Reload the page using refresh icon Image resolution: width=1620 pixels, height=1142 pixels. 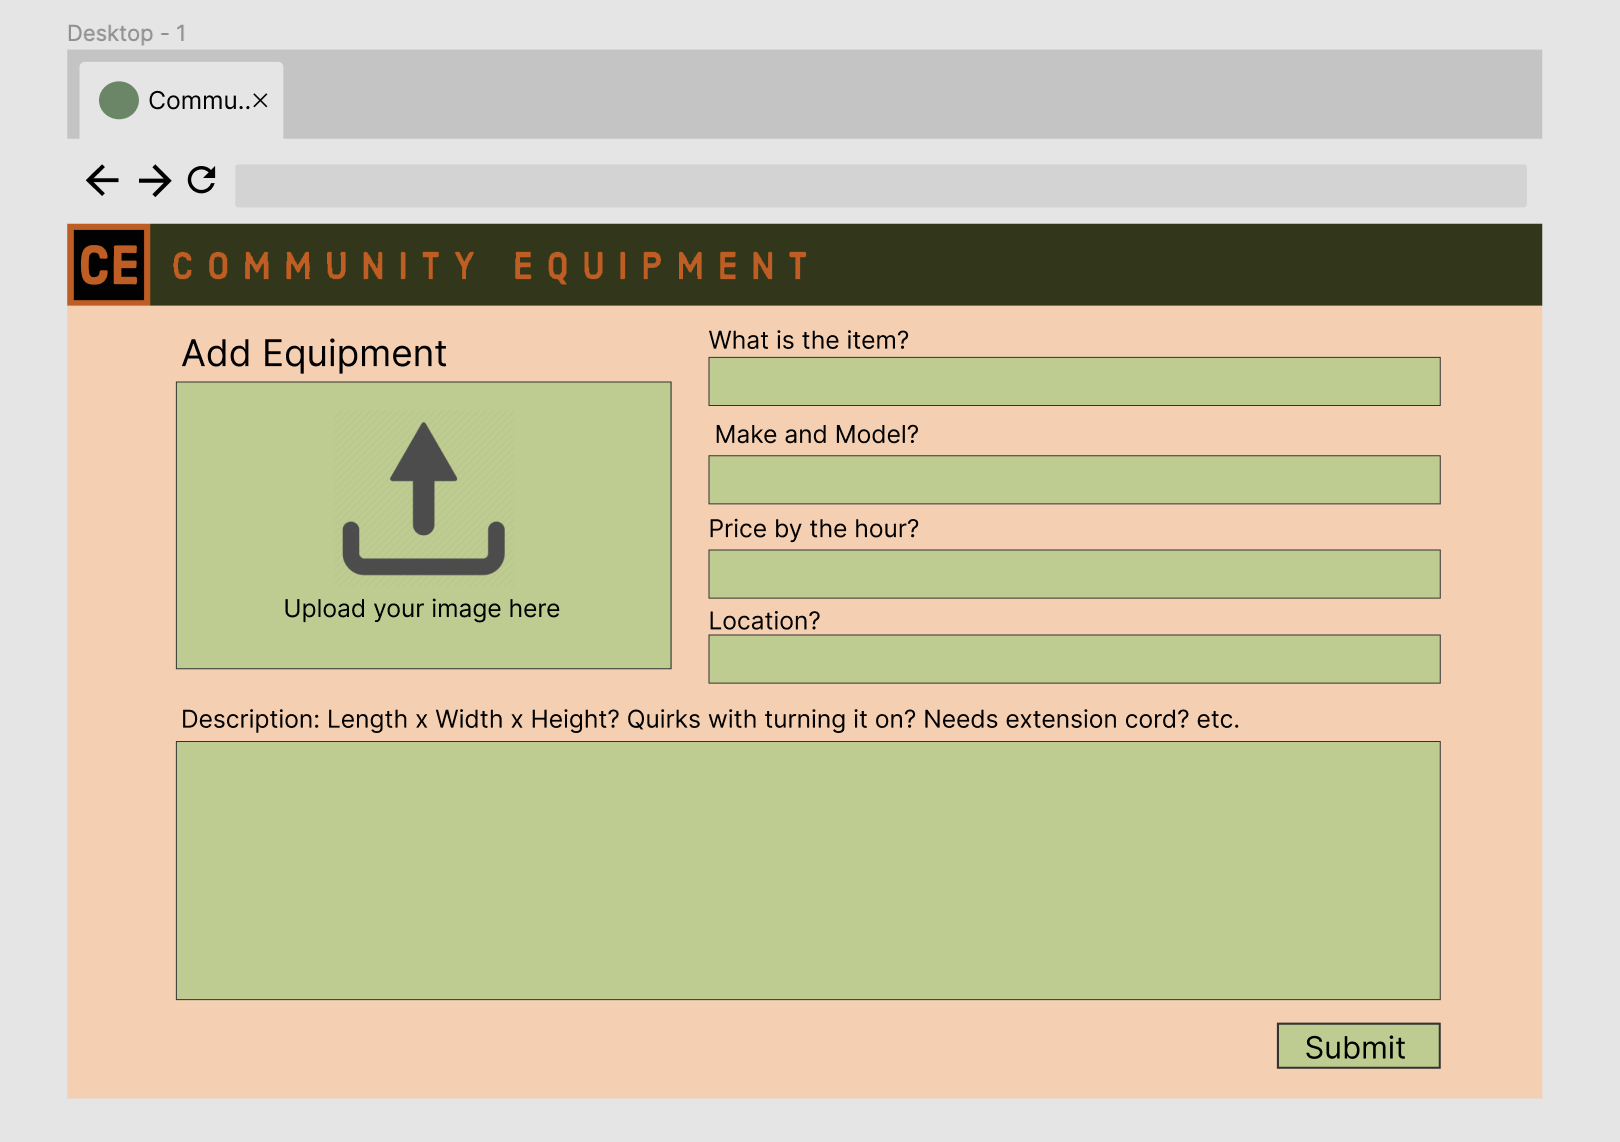pos(202,180)
